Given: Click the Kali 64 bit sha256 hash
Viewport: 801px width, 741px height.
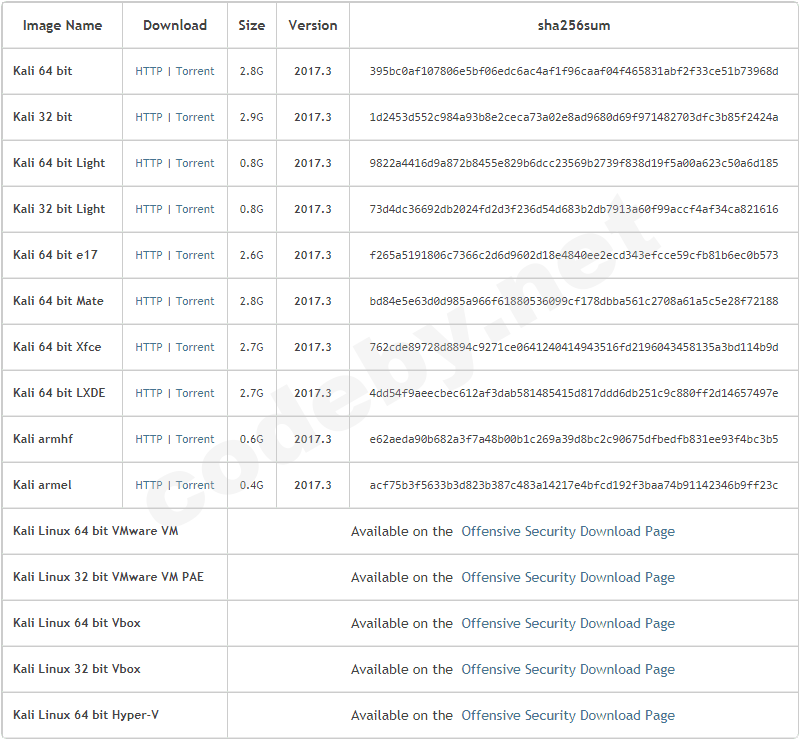Looking at the screenshot, I should point(573,71).
